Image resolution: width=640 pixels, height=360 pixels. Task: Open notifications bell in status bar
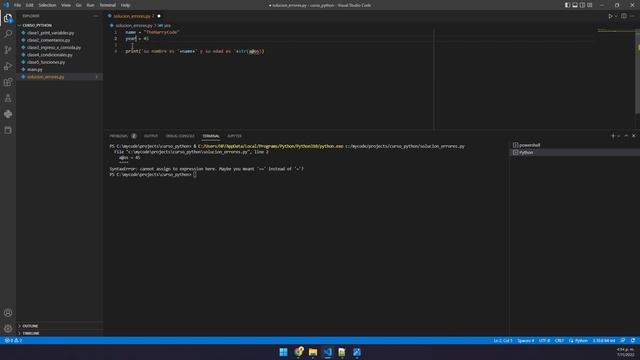click(633, 340)
